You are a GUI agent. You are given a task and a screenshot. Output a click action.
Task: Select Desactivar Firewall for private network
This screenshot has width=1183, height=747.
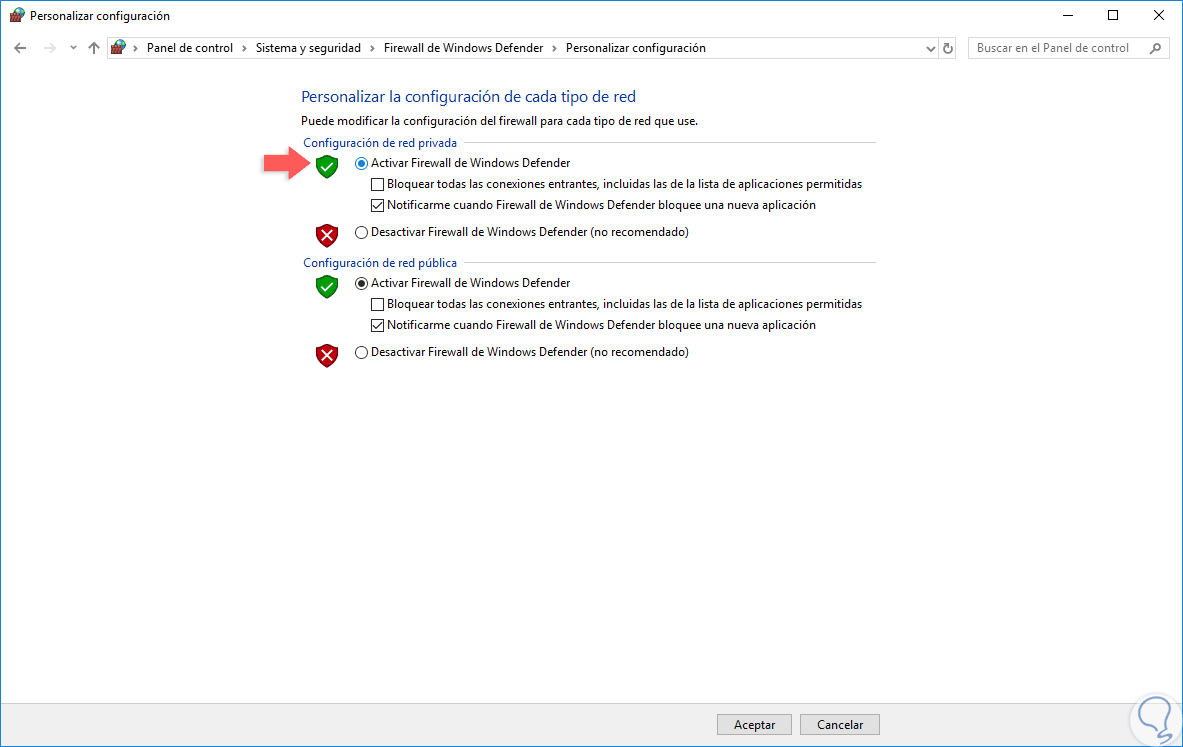coord(361,232)
